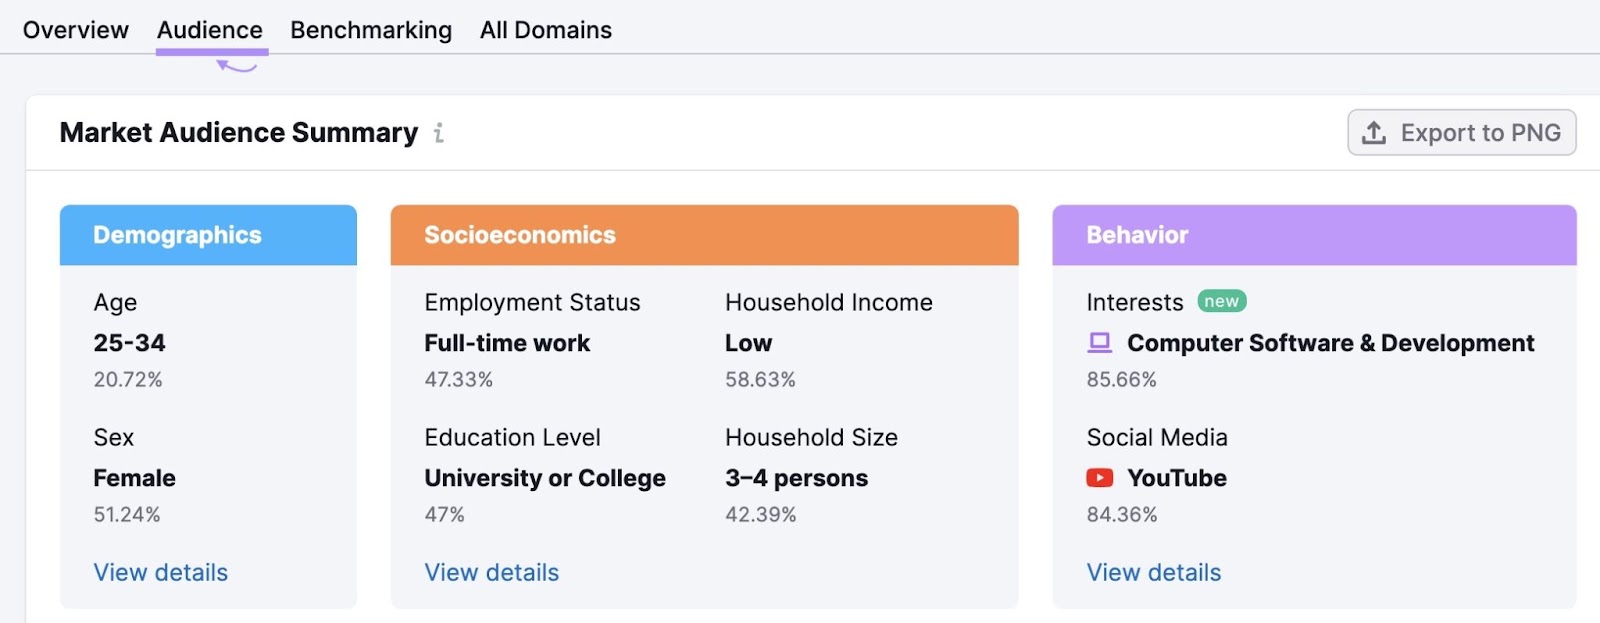Screen dimensions: 1600x623
Task: Click the green 'new' badge near Interests
Action: click(1221, 302)
